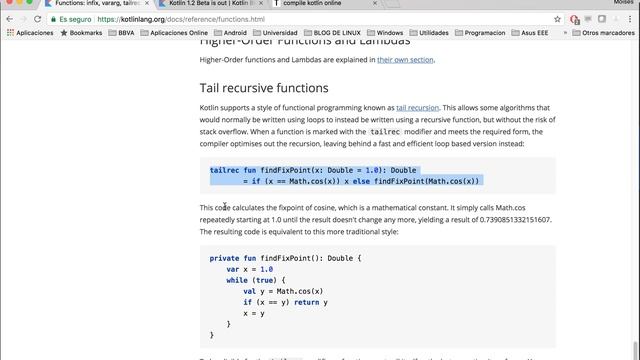Open BLOG DE LINUX bookmark folder

coord(332,33)
